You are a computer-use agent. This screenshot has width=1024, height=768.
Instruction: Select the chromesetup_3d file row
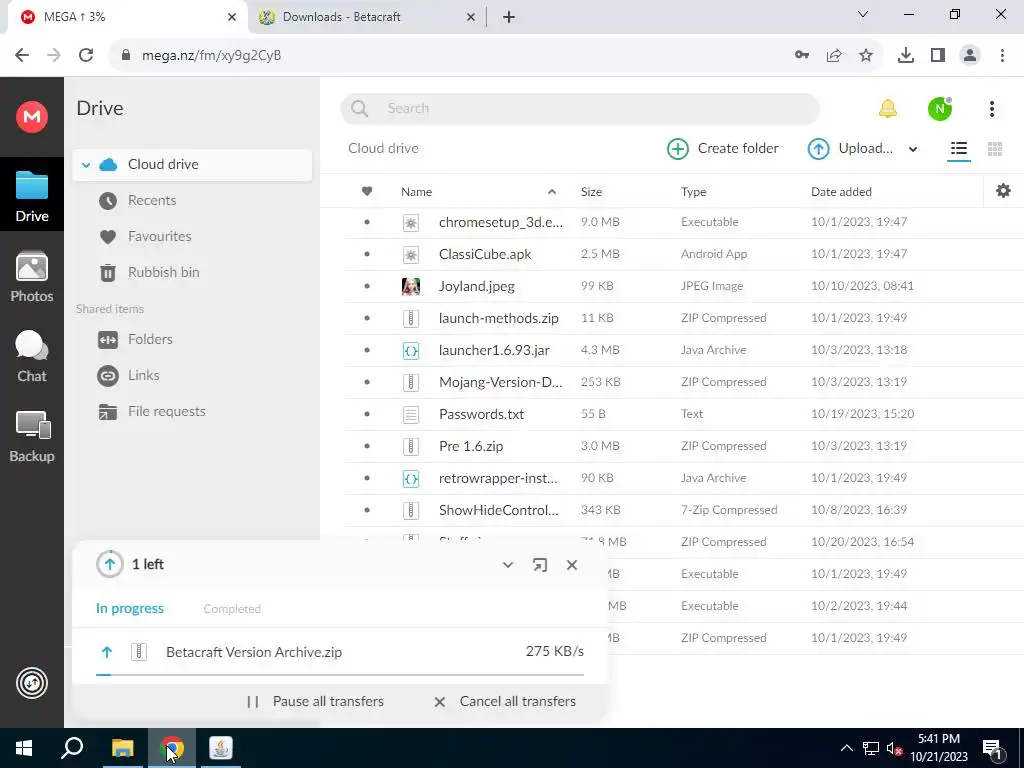684,222
